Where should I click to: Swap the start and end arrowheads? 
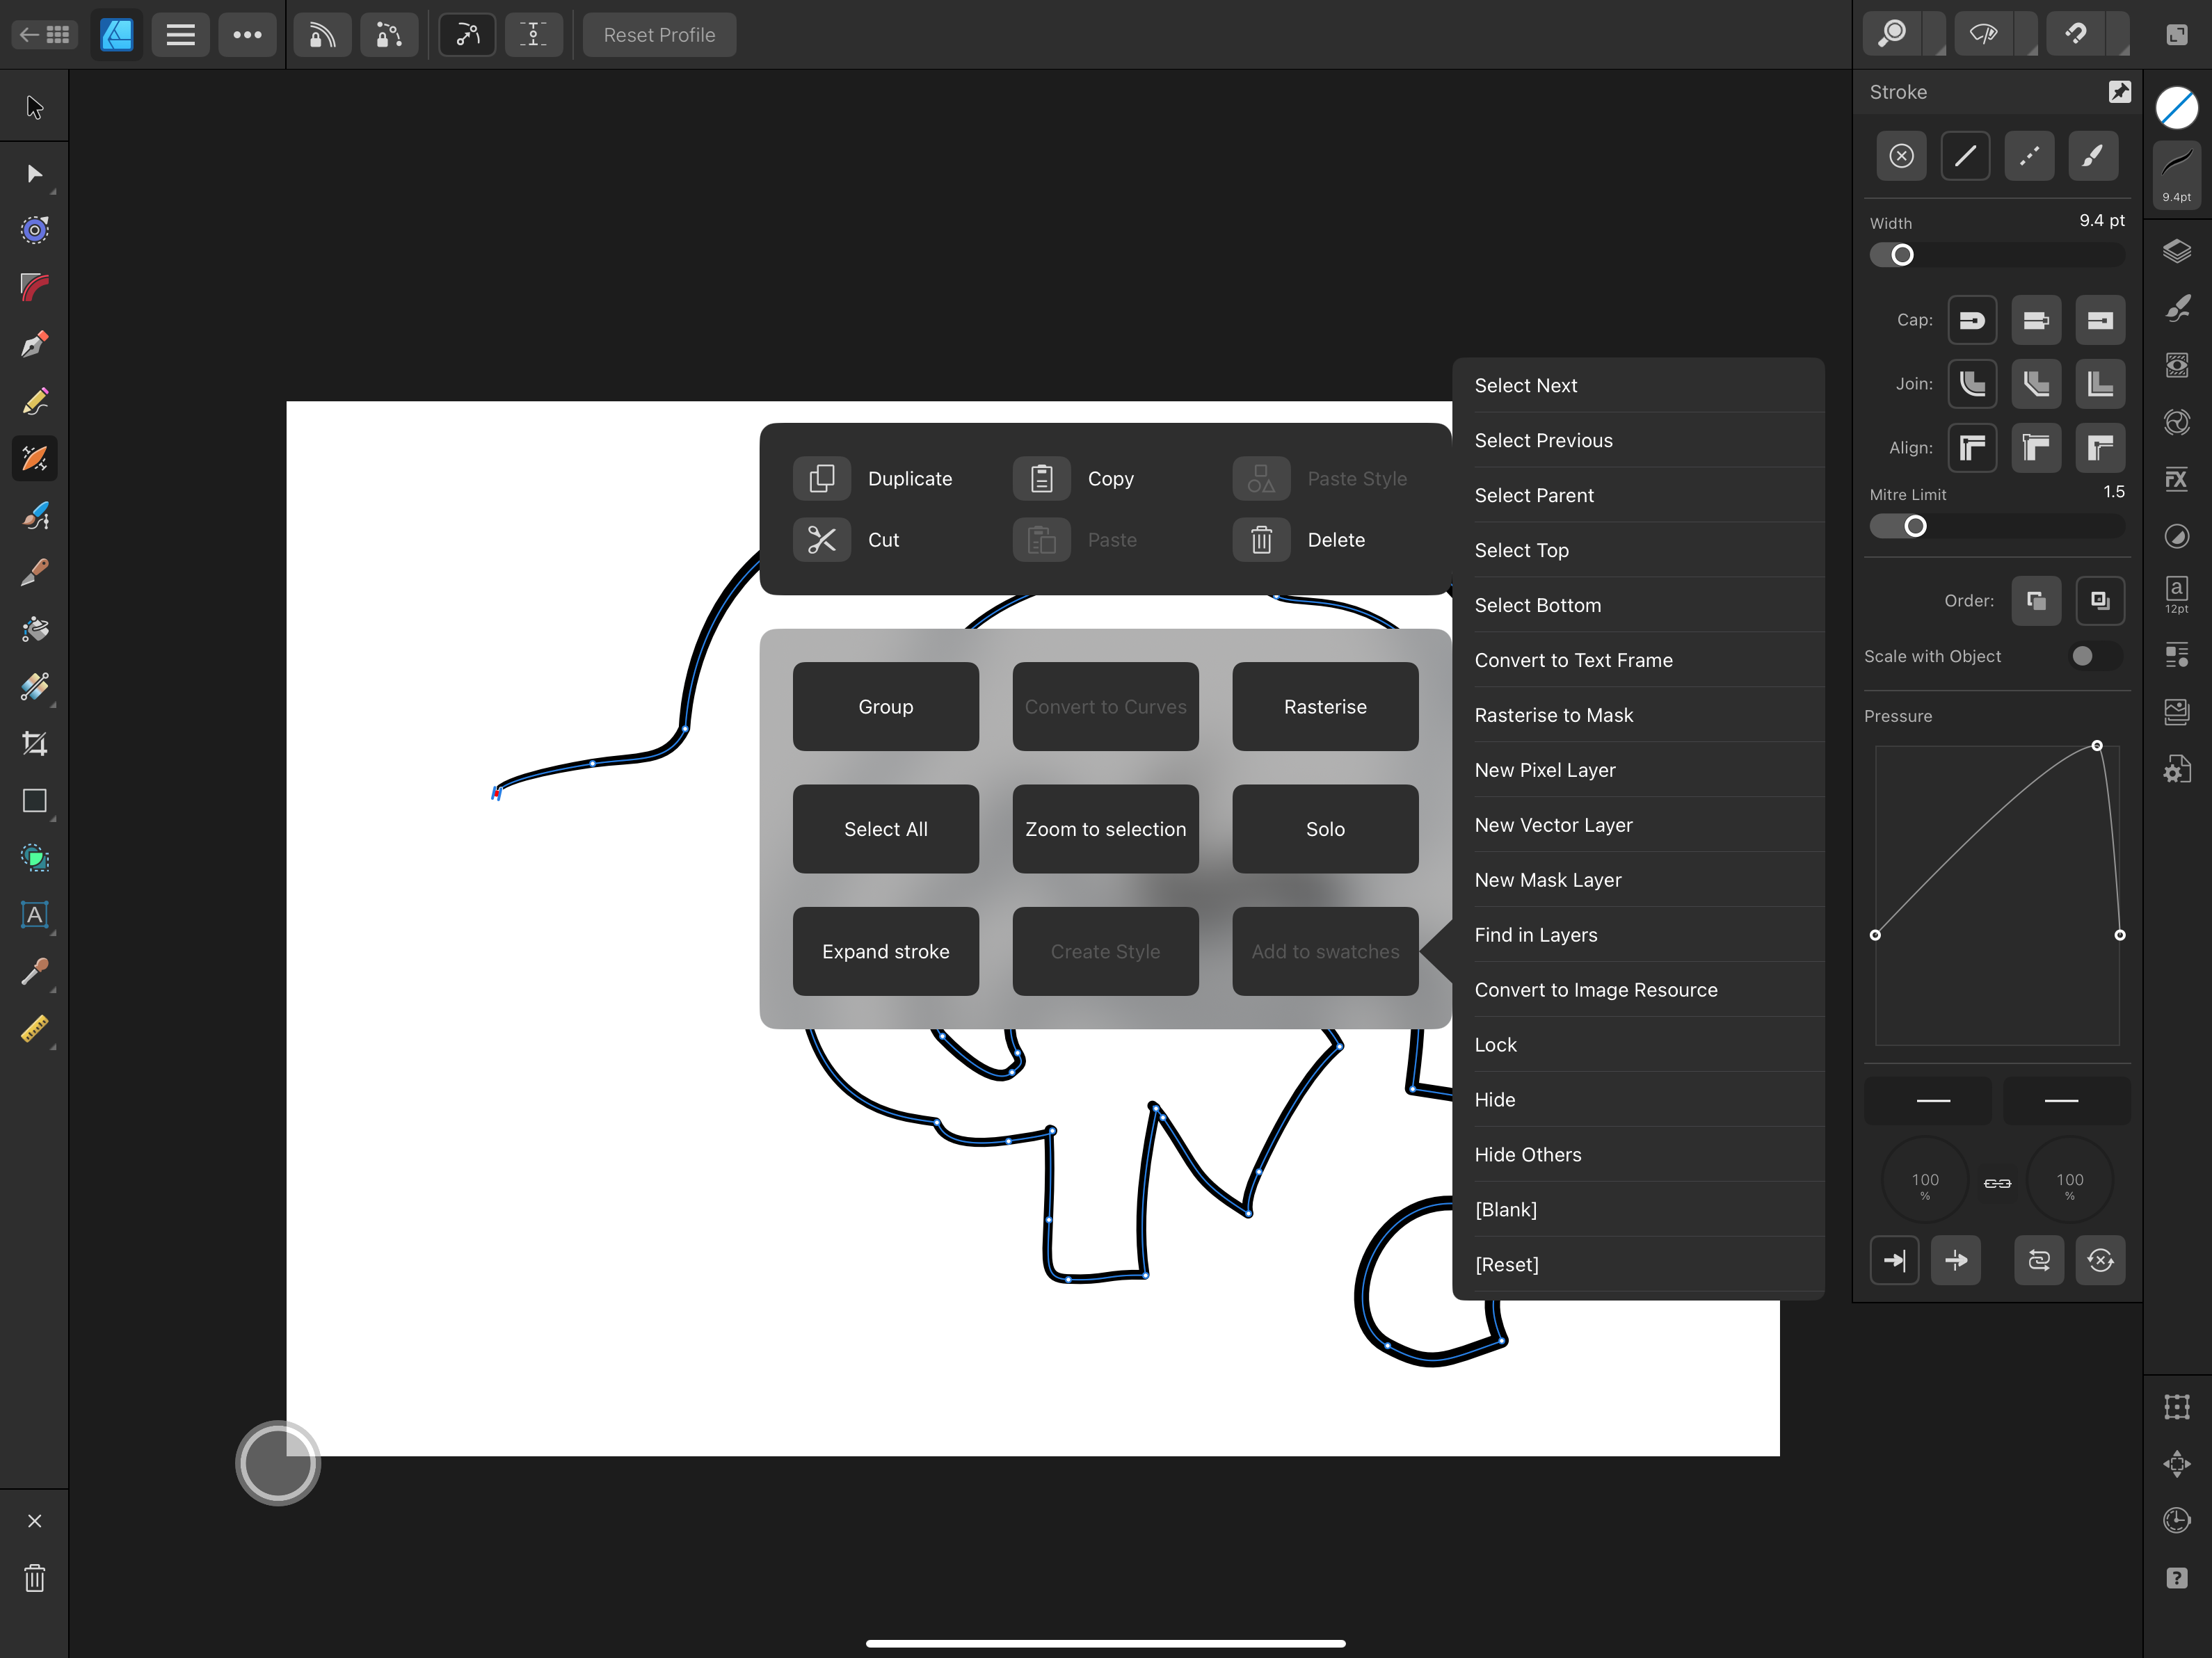tap(2038, 1261)
